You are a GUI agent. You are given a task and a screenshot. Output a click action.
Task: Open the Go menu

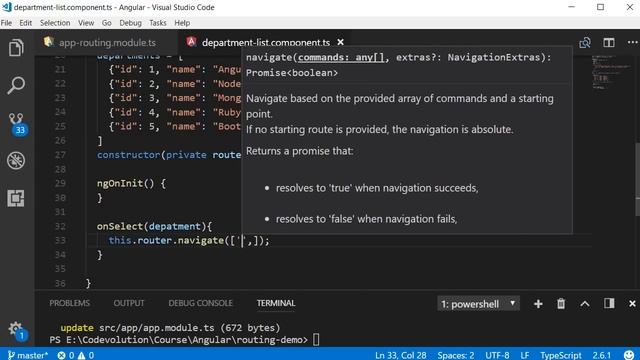[x=107, y=23]
